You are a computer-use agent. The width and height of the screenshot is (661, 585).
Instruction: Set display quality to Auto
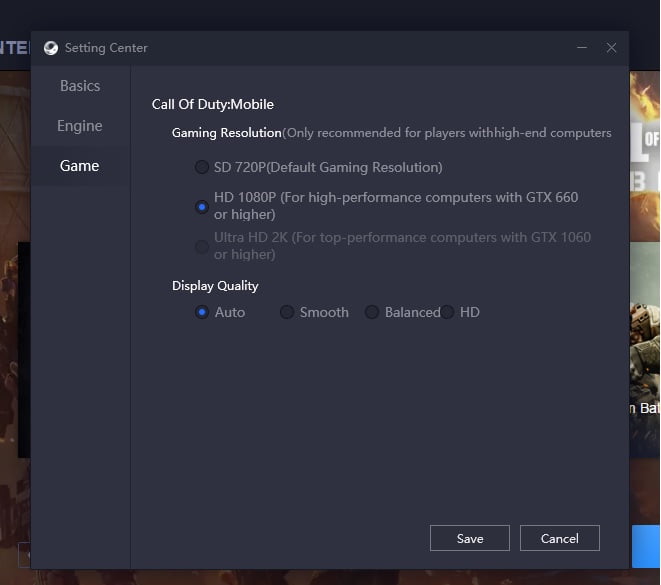[x=202, y=312]
